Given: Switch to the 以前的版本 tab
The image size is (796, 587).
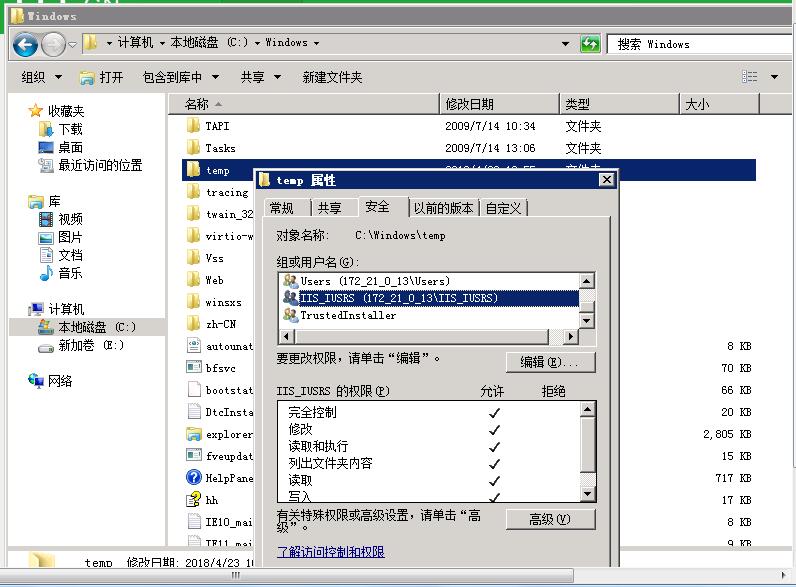Looking at the screenshot, I should pos(443,208).
